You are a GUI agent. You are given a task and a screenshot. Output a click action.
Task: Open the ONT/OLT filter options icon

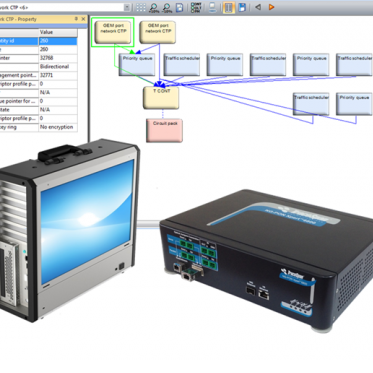point(196,7)
